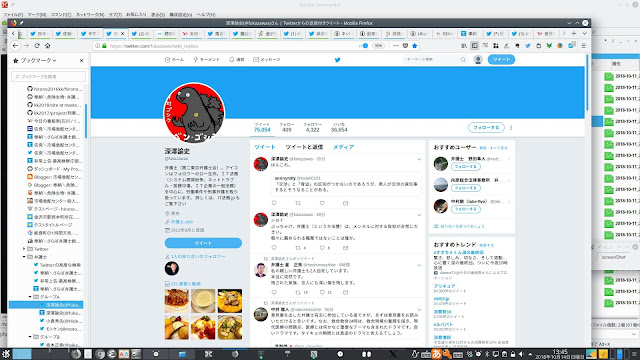Switch to ツイートと返信 tab
Screen dimensions: 640x360
304,147
